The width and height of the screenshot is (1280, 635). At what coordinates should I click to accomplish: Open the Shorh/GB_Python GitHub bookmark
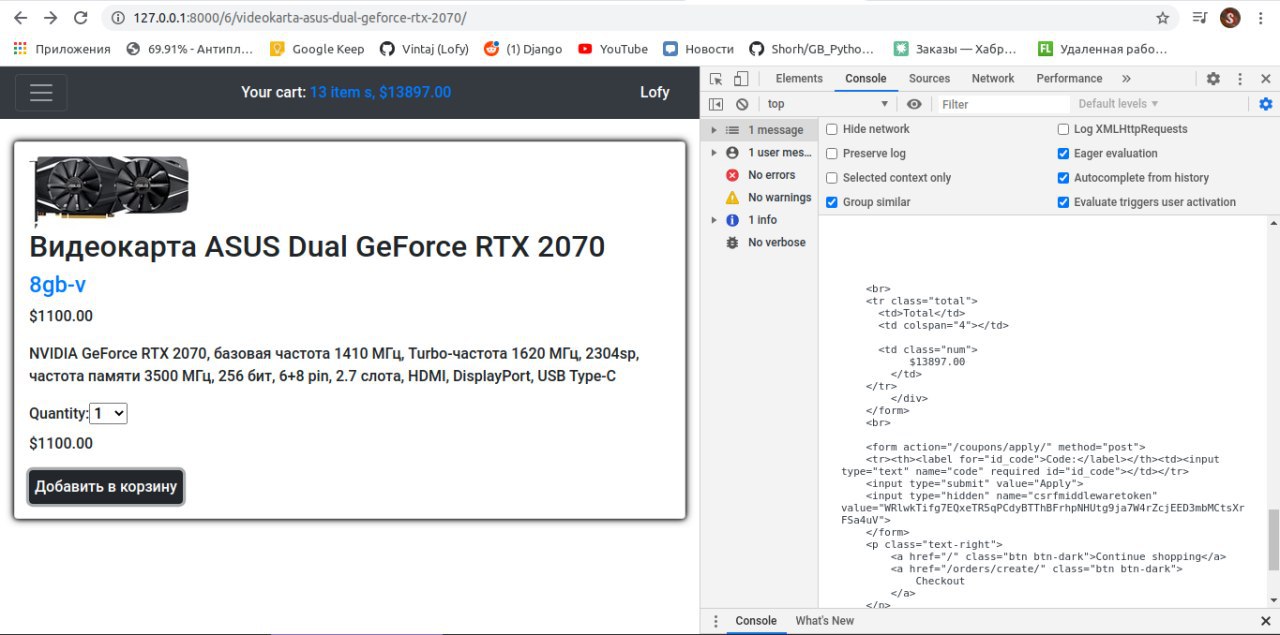coord(811,48)
